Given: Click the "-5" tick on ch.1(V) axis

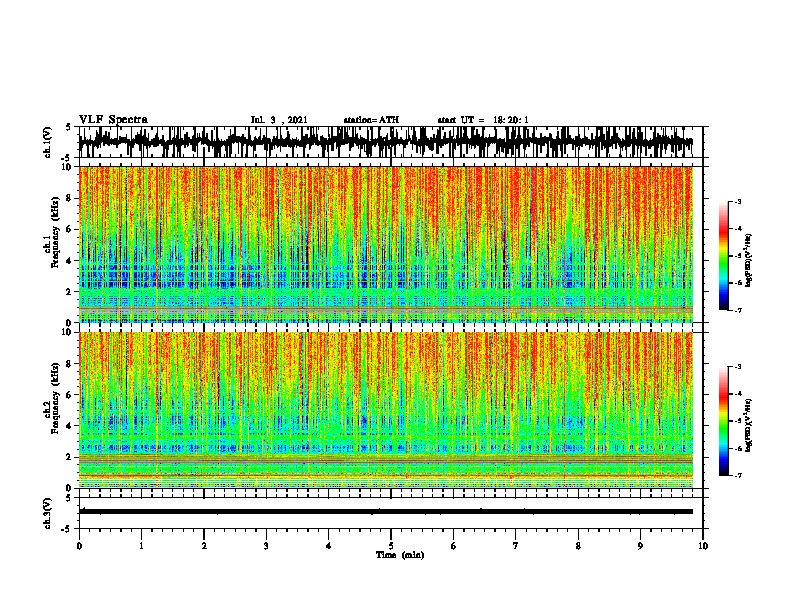Looking at the screenshot, I should 67,158.
